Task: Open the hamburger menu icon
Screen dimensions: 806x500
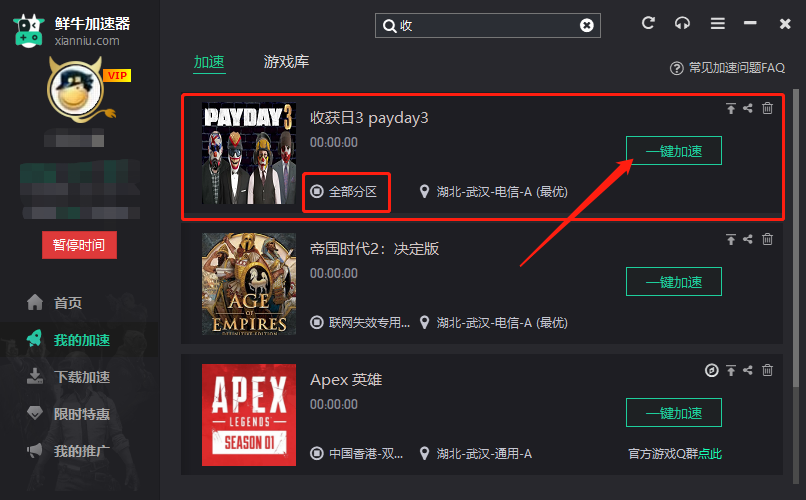Action: click(x=718, y=23)
